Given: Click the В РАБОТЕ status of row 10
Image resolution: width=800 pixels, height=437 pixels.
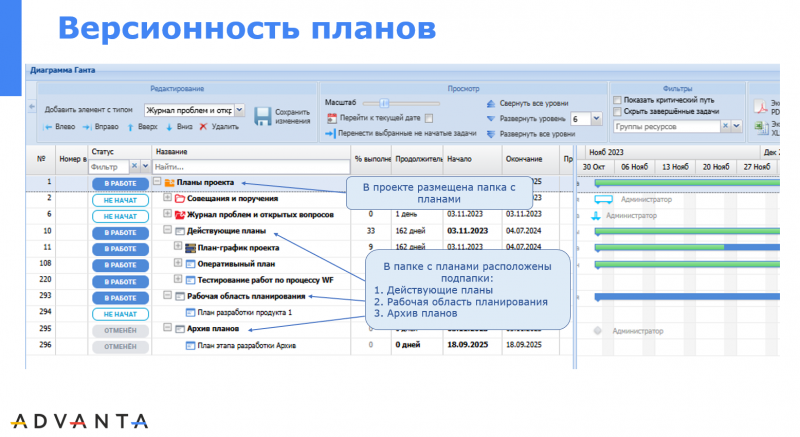Looking at the screenshot, I should coord(120,231).
